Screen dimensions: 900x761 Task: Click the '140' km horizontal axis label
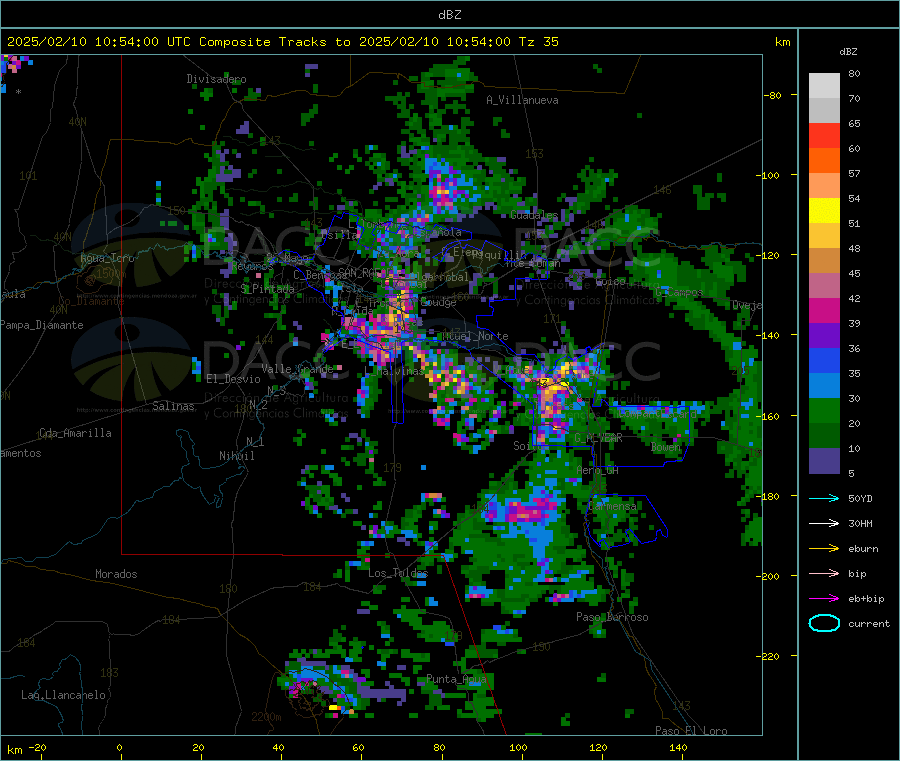[x=678, y=747]
